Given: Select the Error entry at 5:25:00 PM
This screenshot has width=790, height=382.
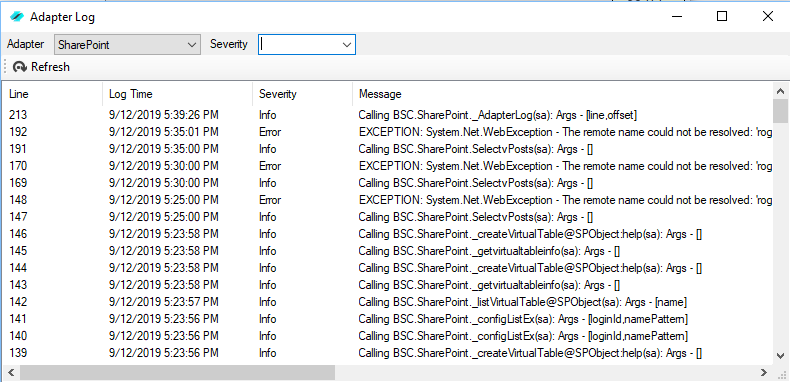Looking at the screenshot, I should pos(387,200).
